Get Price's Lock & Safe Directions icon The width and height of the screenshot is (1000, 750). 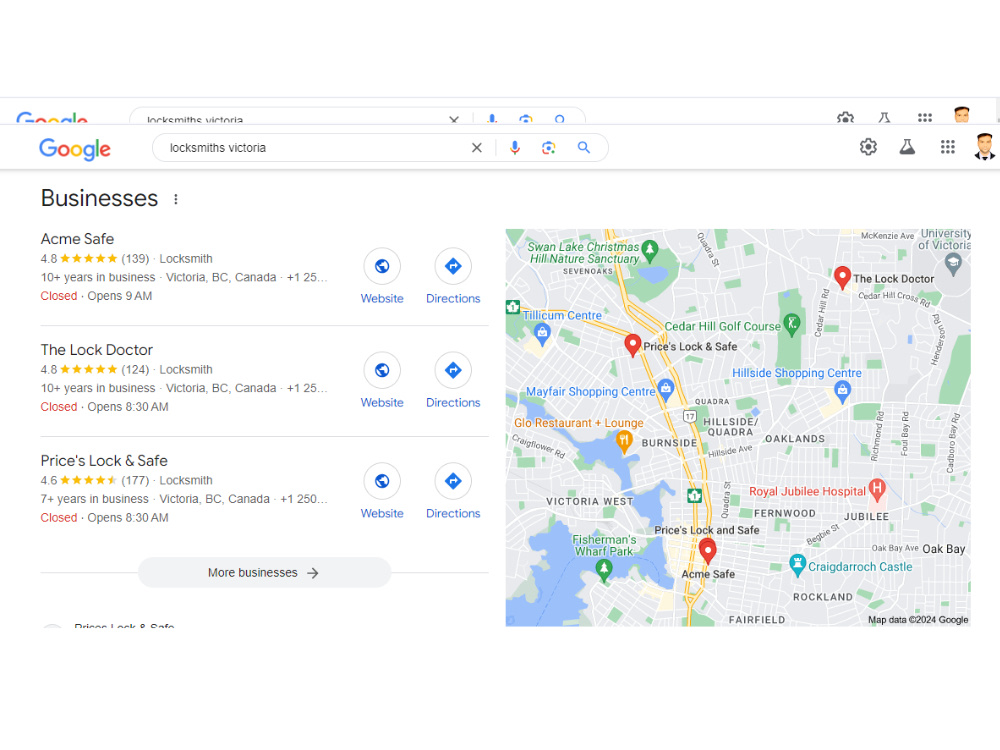(x=453, y=481)
